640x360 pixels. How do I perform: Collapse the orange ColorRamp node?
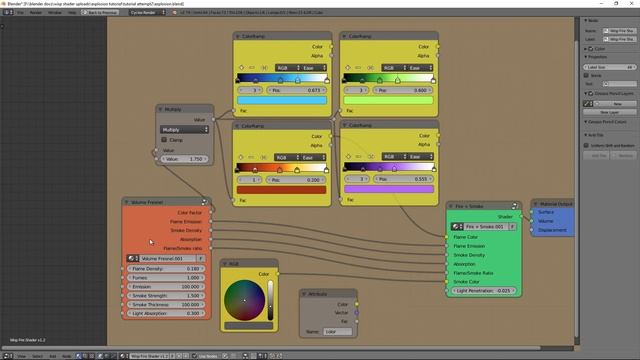point(237,126)
